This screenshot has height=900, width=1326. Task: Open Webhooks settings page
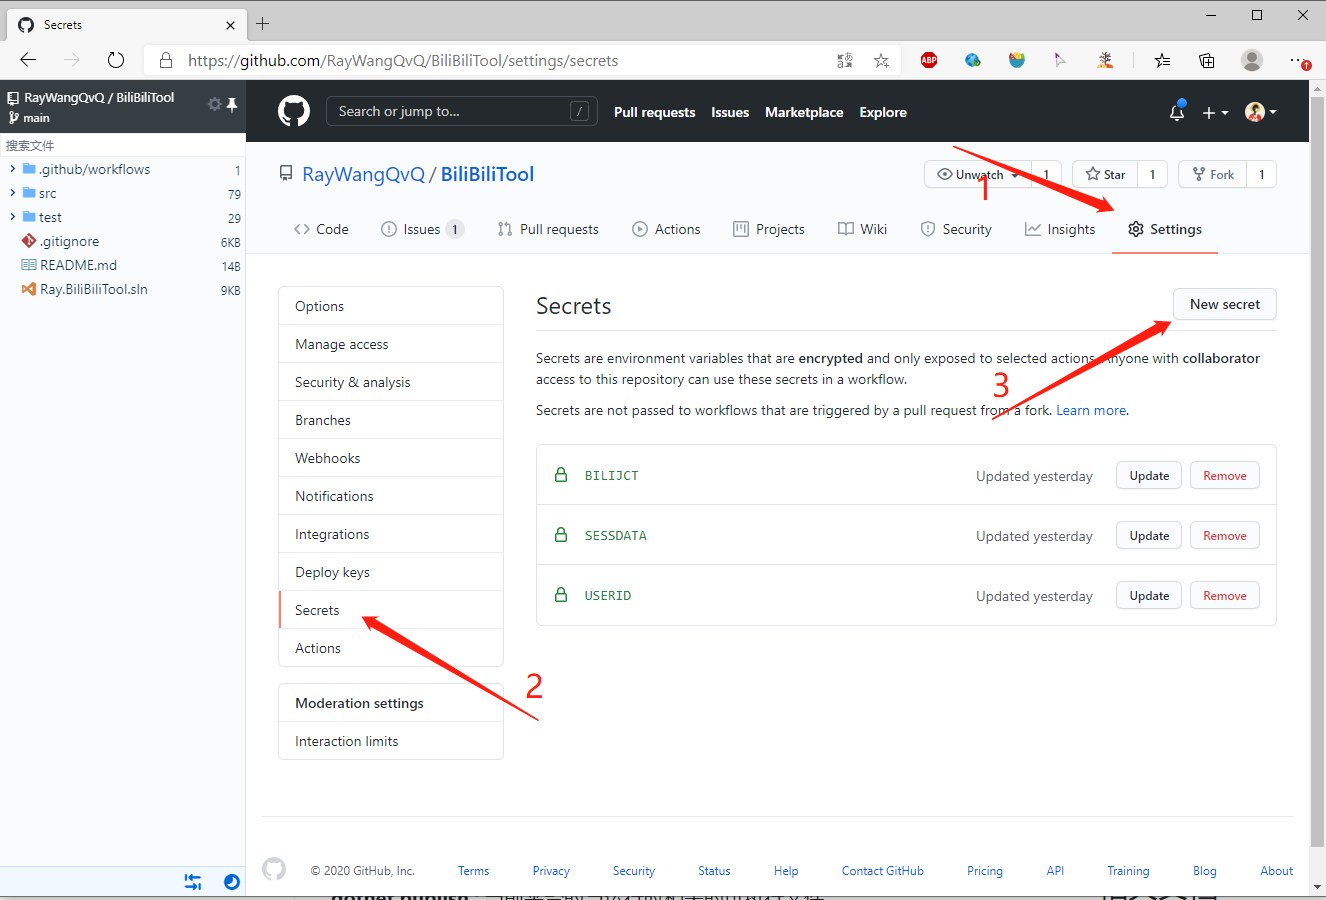point(391,458)
